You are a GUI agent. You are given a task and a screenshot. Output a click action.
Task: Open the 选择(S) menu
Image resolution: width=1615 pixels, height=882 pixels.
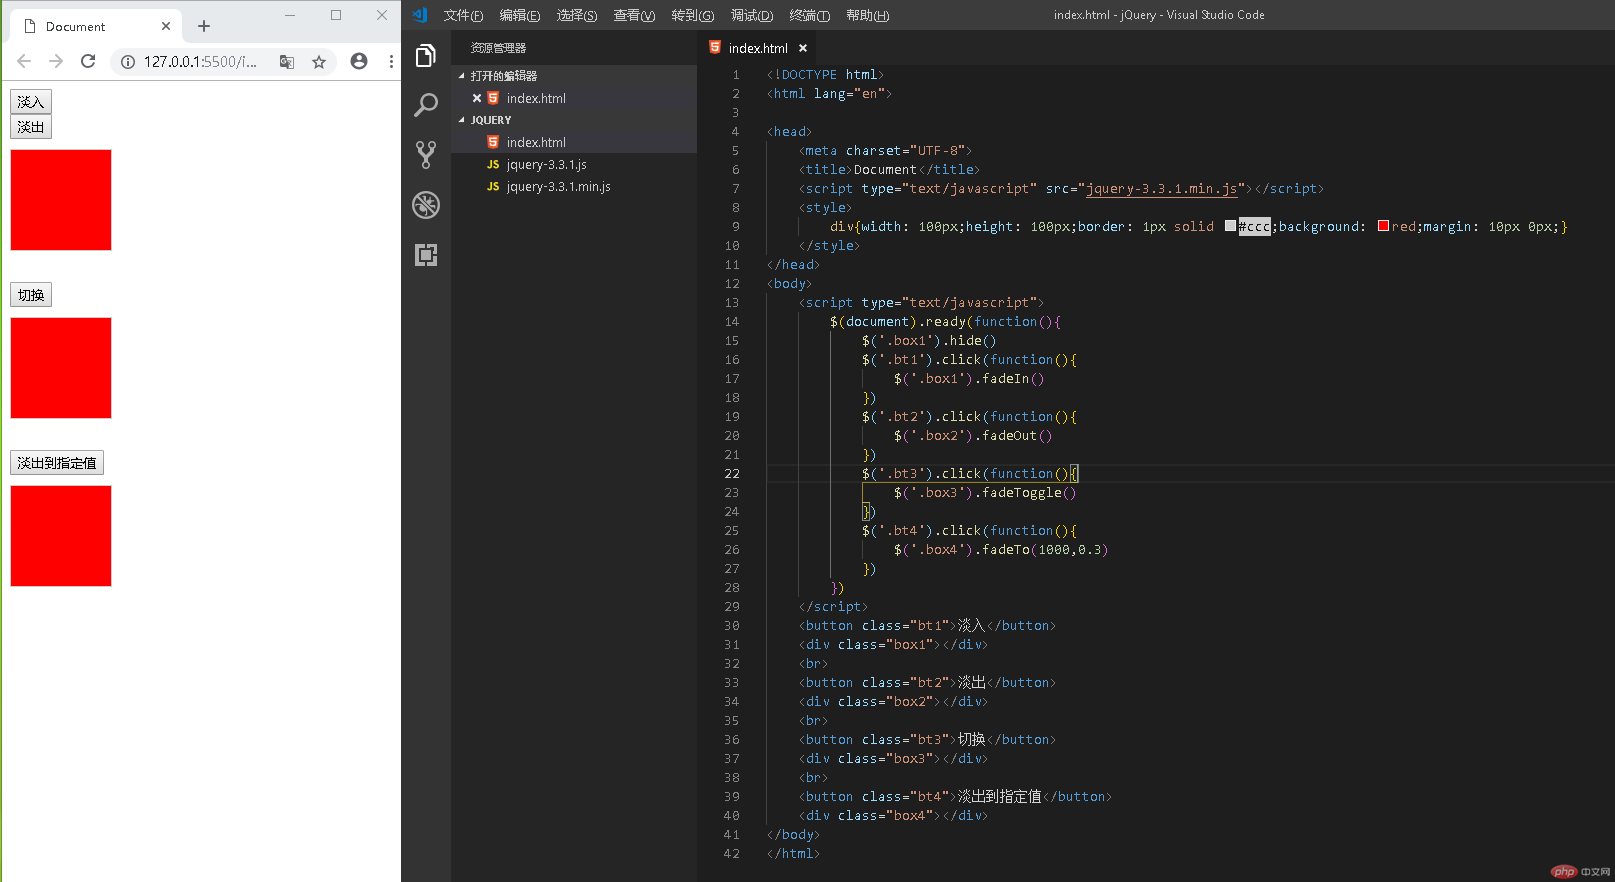(x=577, y=15)
